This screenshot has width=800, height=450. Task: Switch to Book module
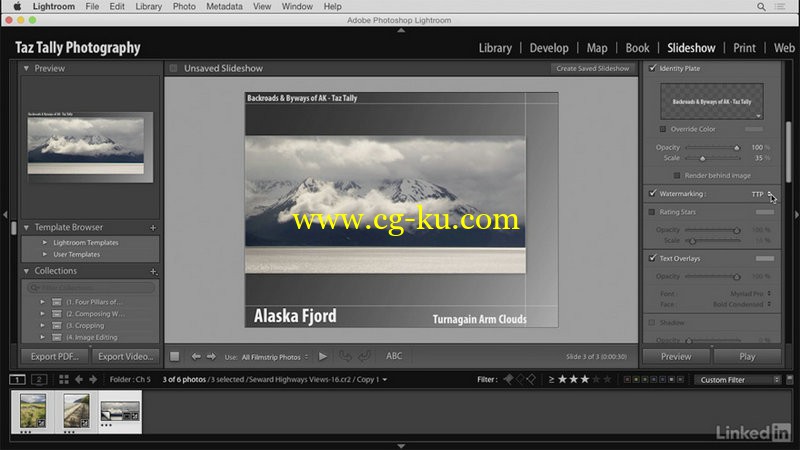click(637, 48)
